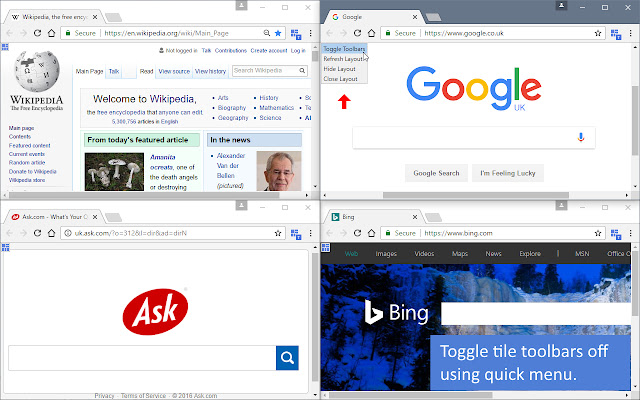Click the Wikipedia window's in-page tile menu icon

tap(5, 47)
